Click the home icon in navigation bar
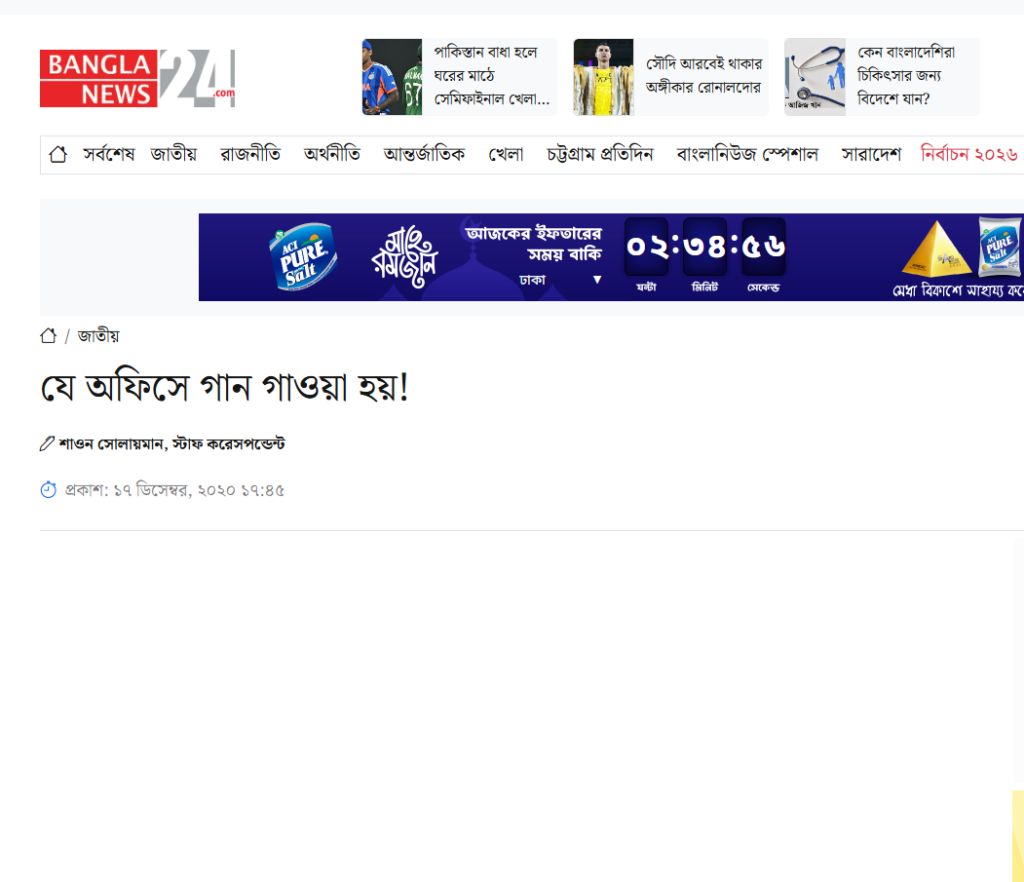1024x882 pixels. click(x=58, y=154)
